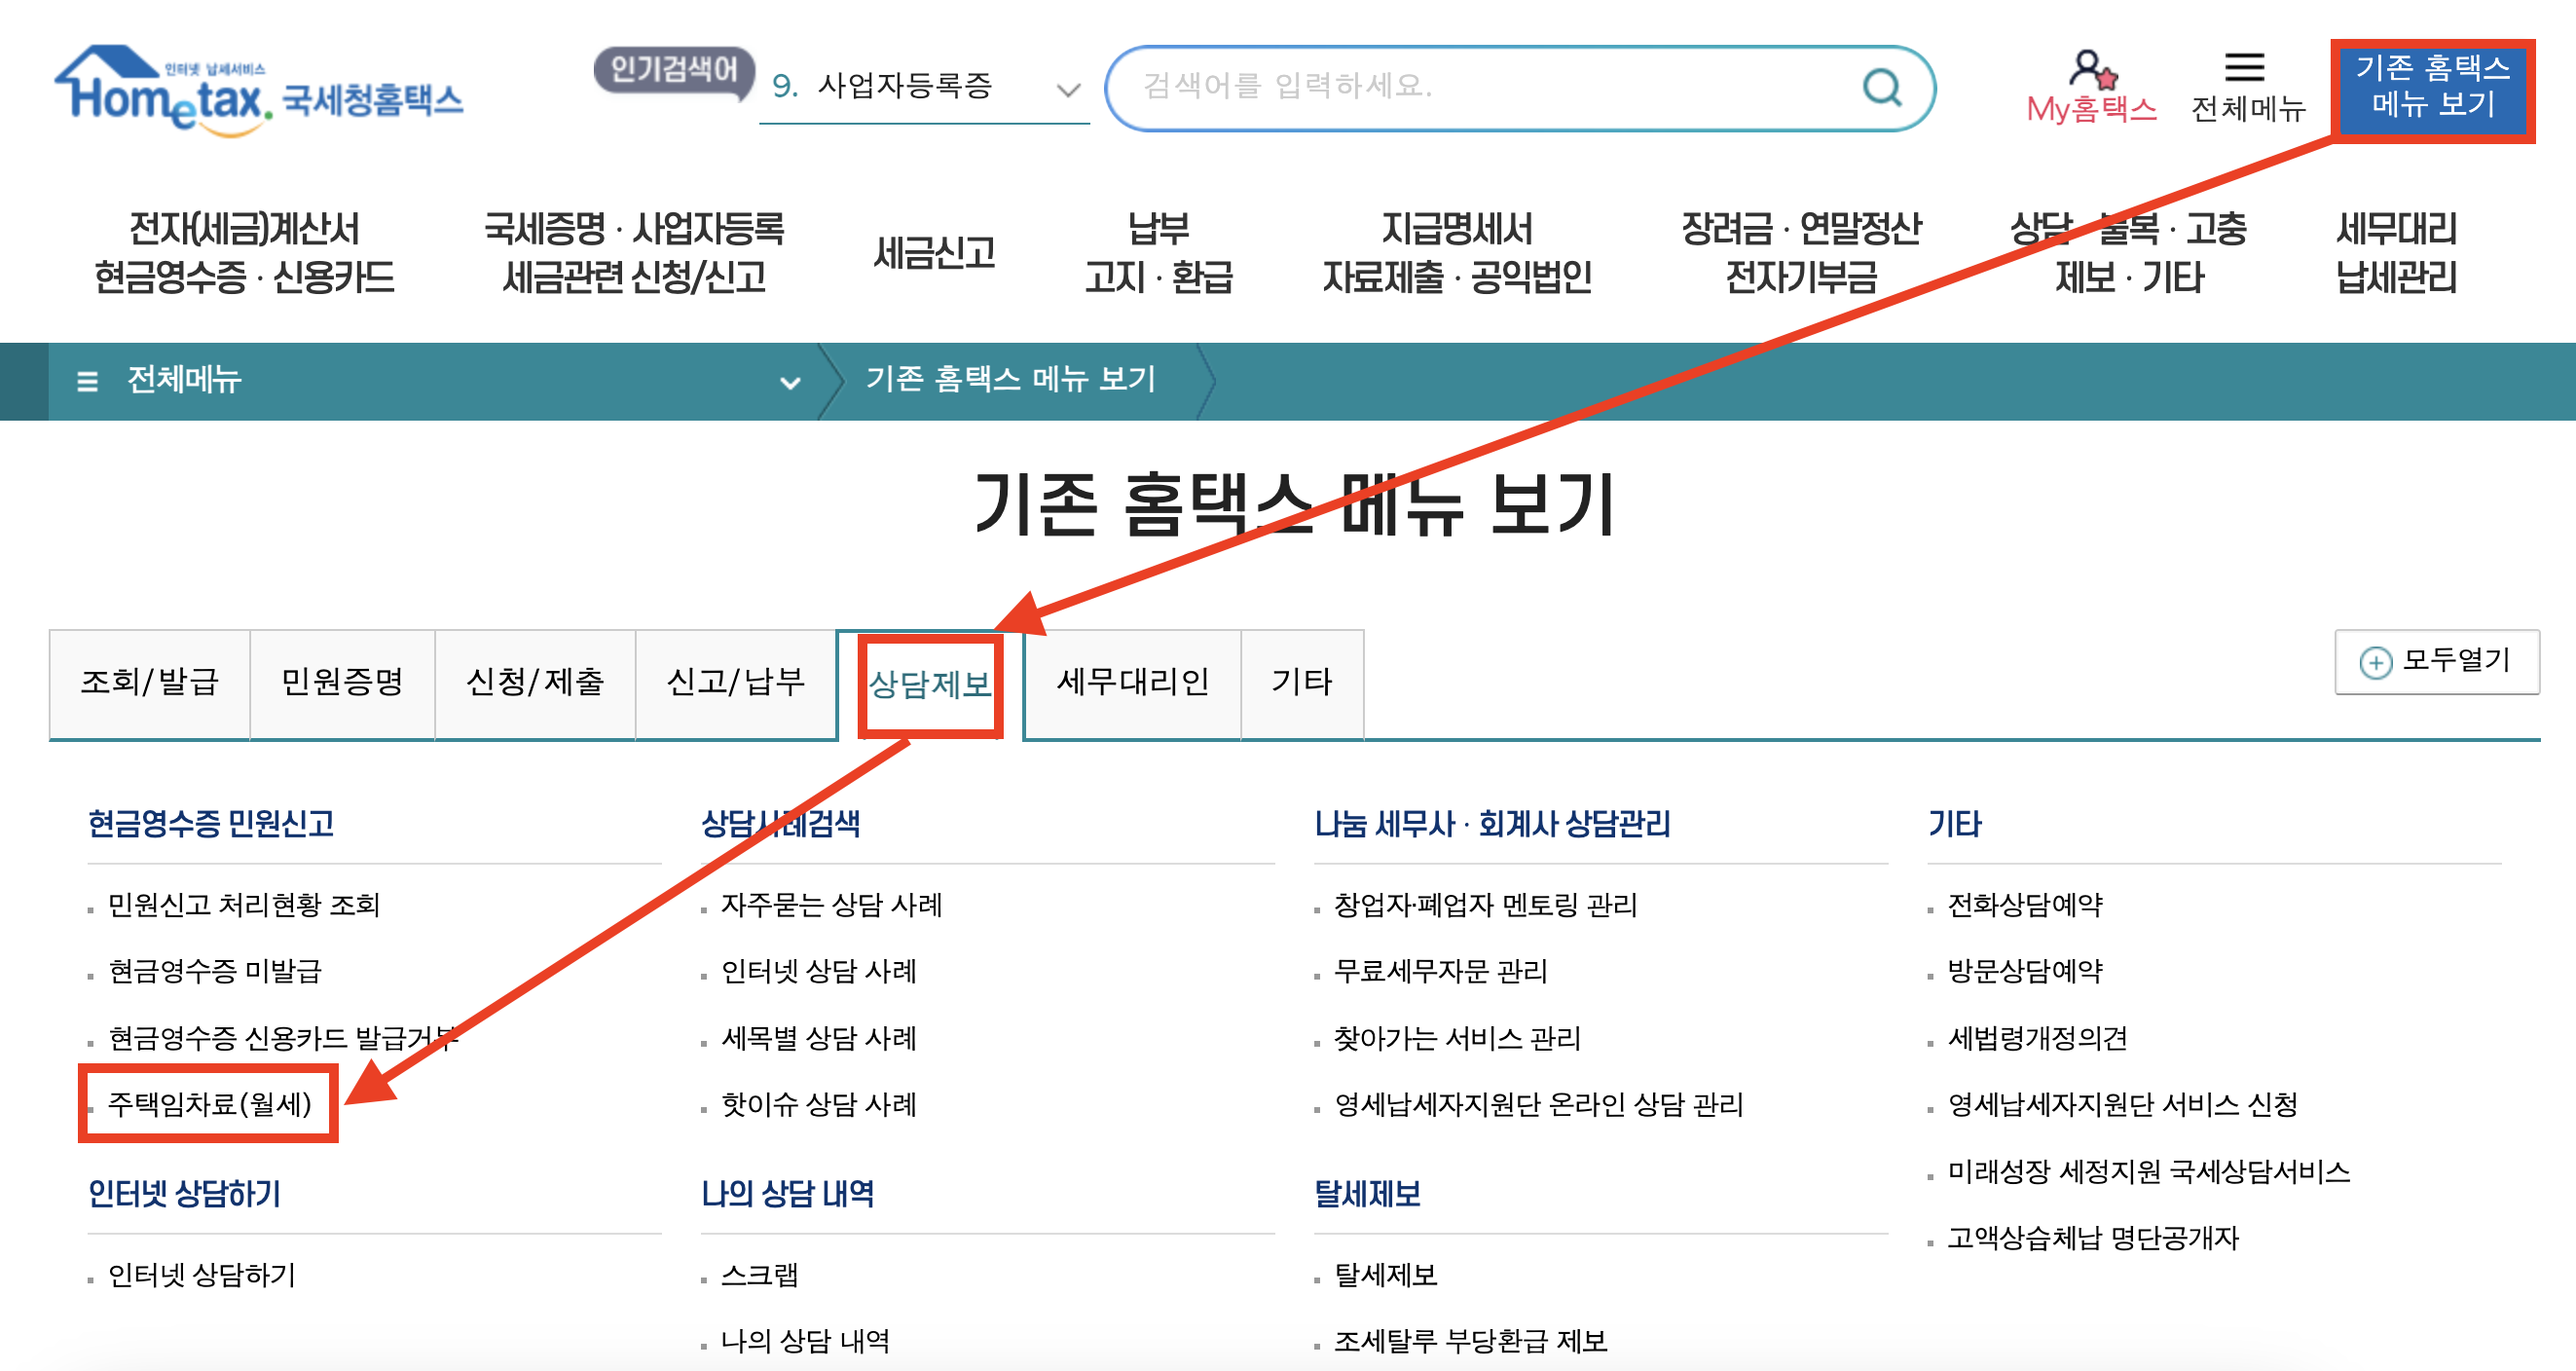Open 방문상담예약 link
Viewport: 2576px width, 1371px height.
(2025, 971)
